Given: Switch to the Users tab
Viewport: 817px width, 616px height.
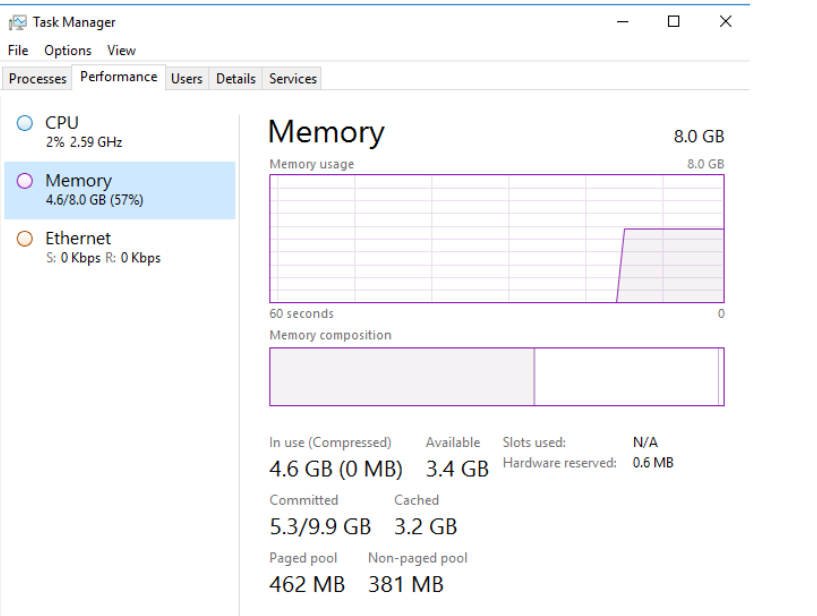Looking at the screenshot, I should coord(187,79).
